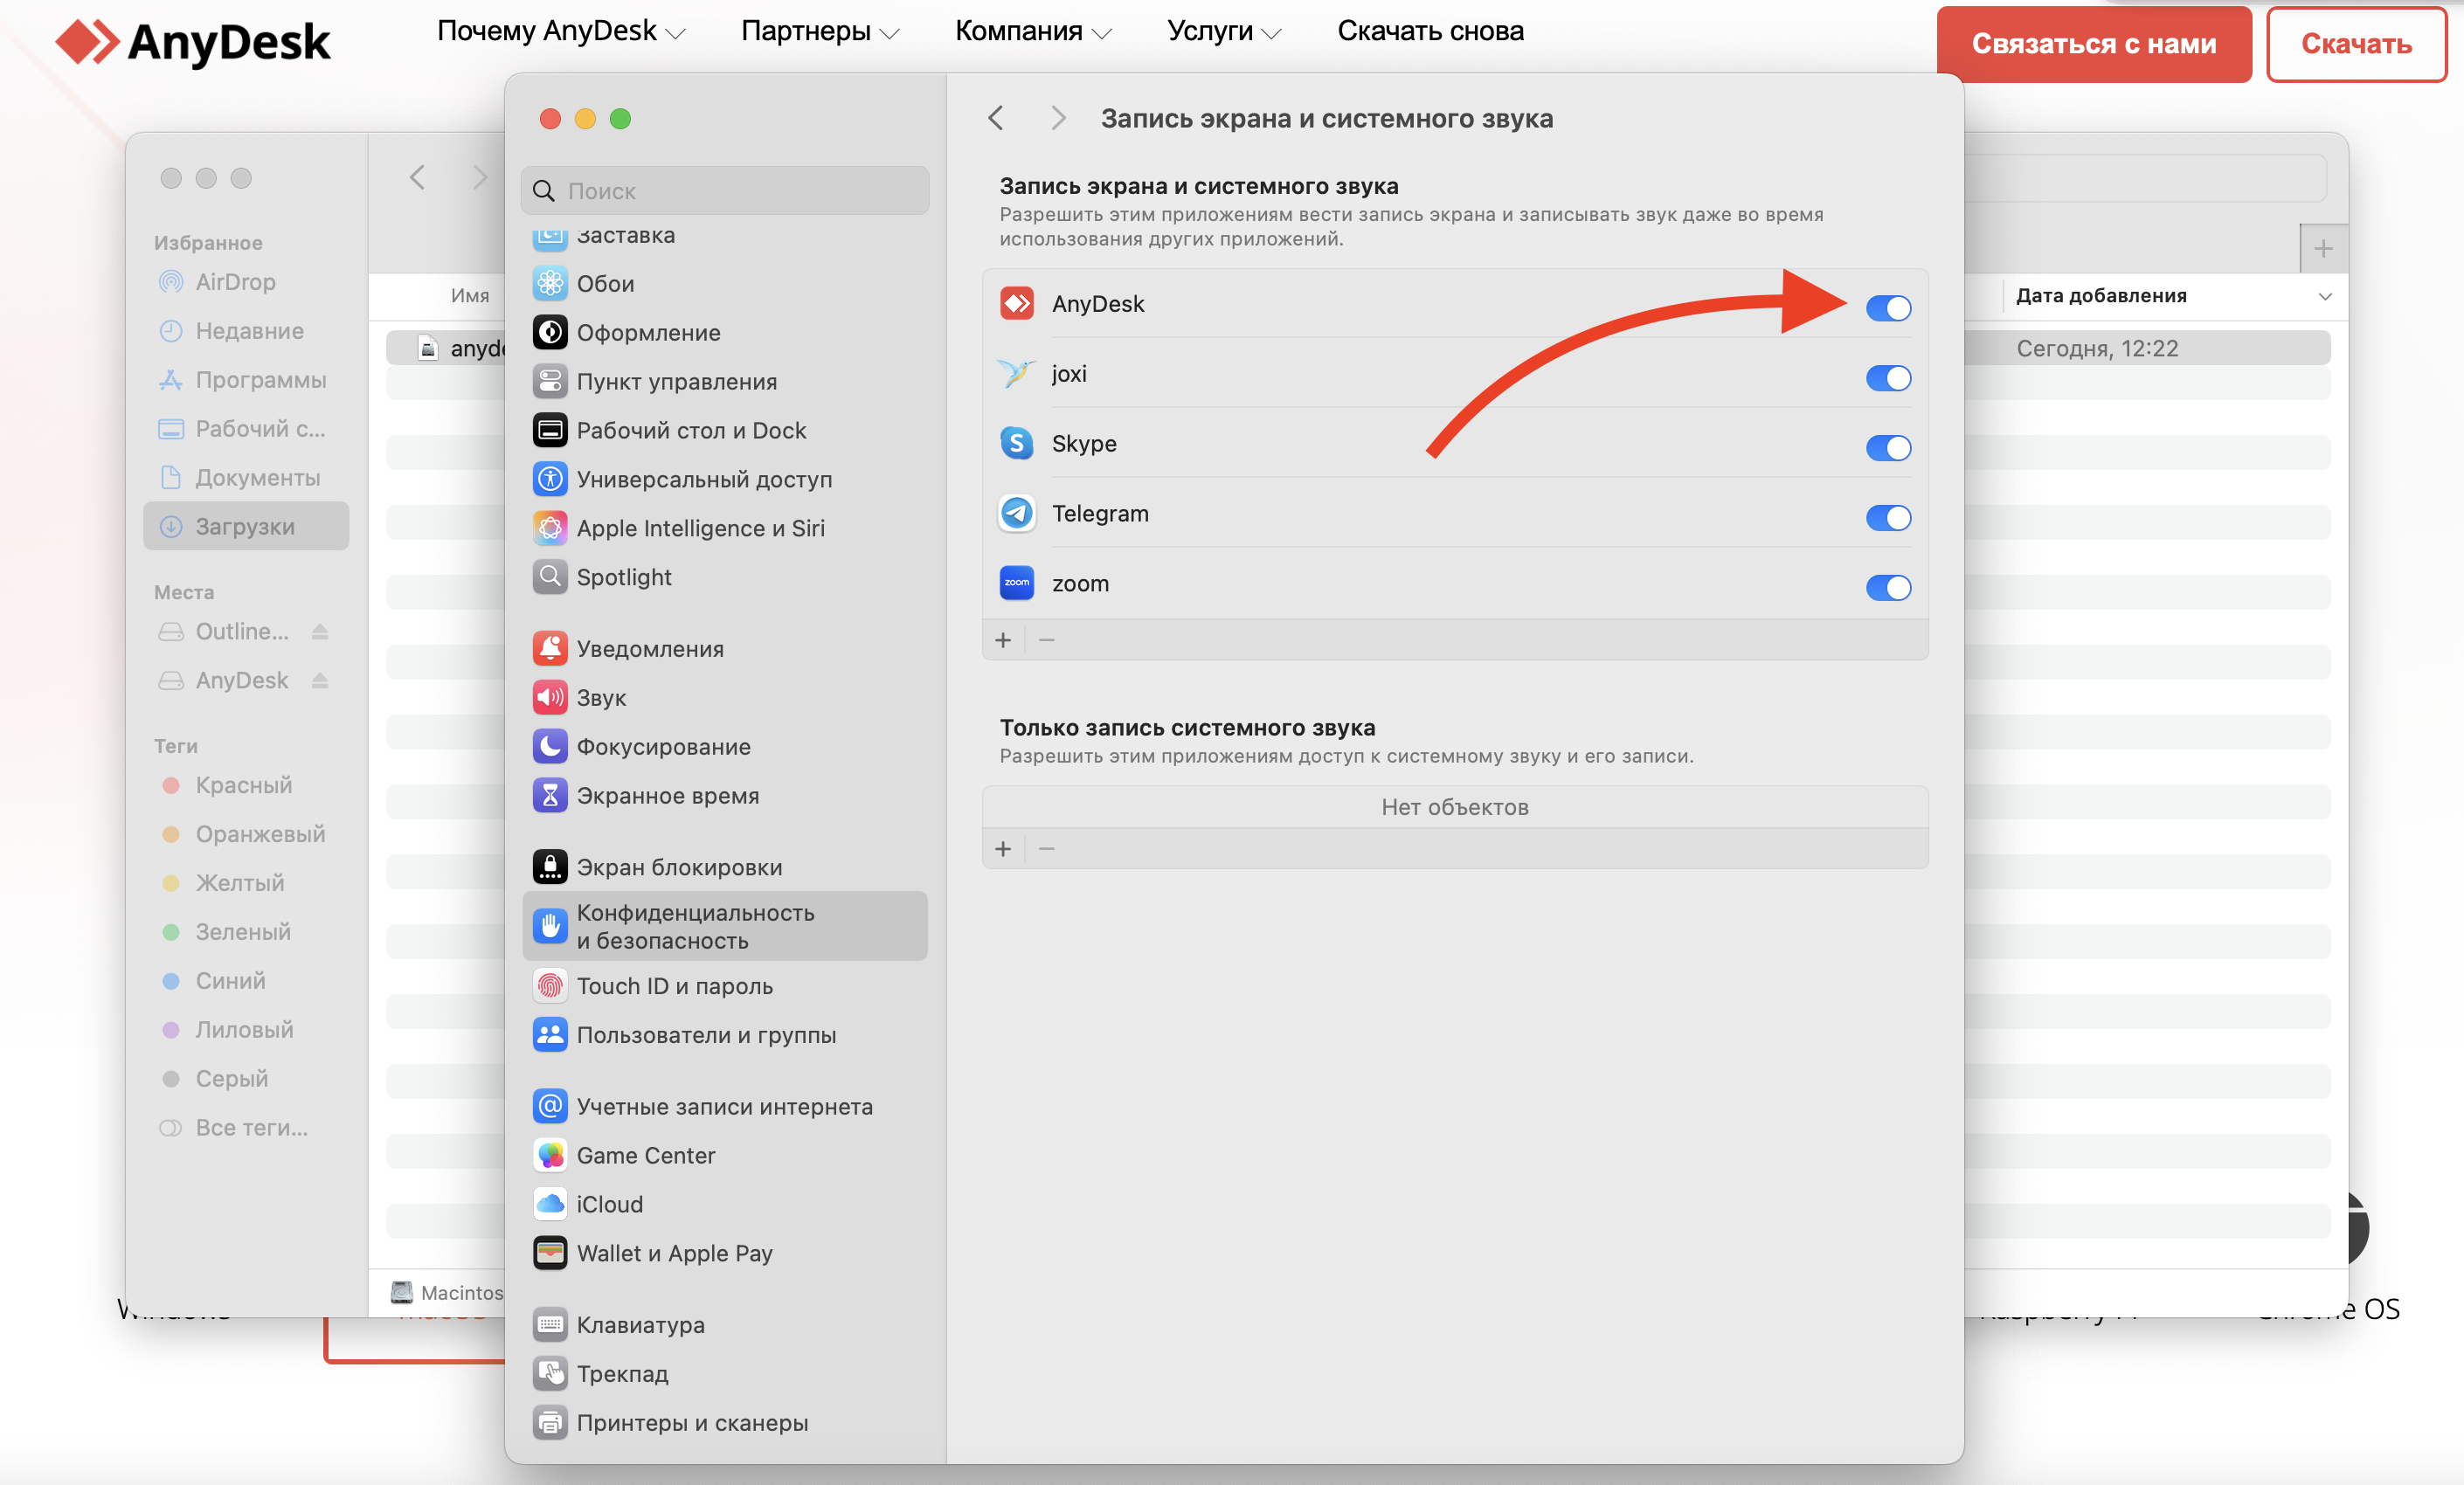Screen dimensions: 2464x1485
Task: Click the AnyDesk app icon in permissions list
Action: click(1017, 303)
